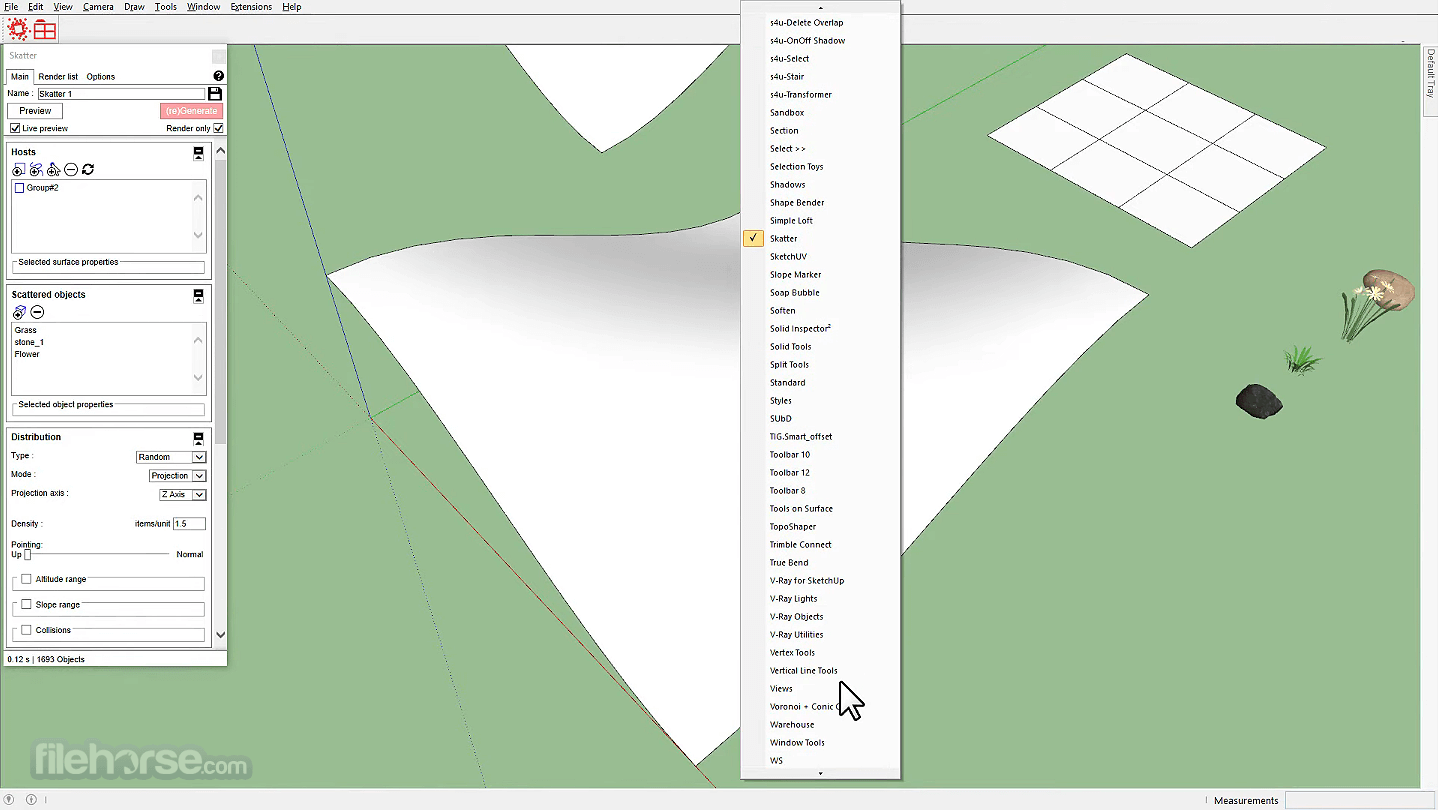1439x810 pixels.
Task: Click the add curve host icon in Hosts
Action: point(36,170)
